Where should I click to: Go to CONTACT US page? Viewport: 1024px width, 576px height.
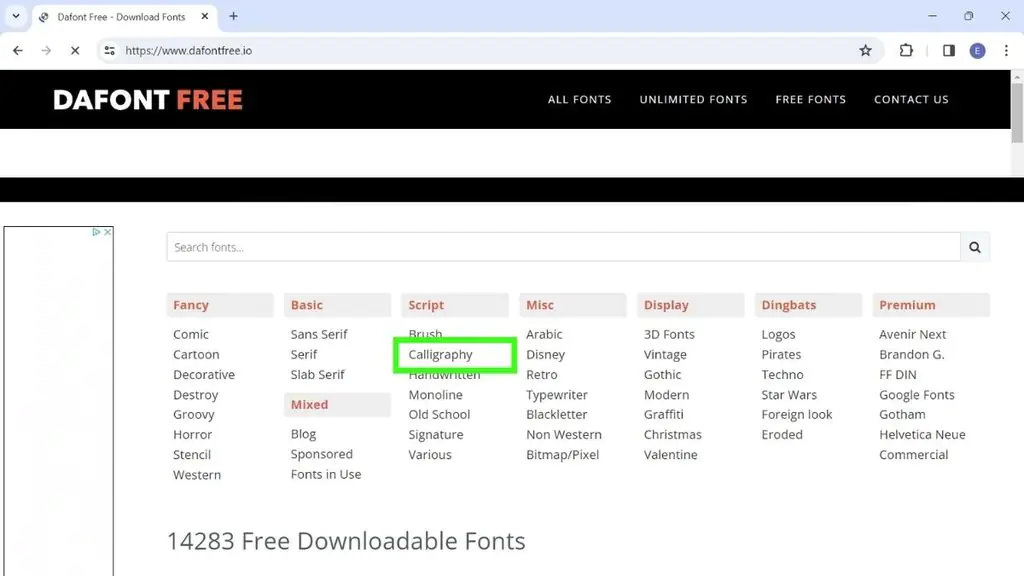point(911,99)
